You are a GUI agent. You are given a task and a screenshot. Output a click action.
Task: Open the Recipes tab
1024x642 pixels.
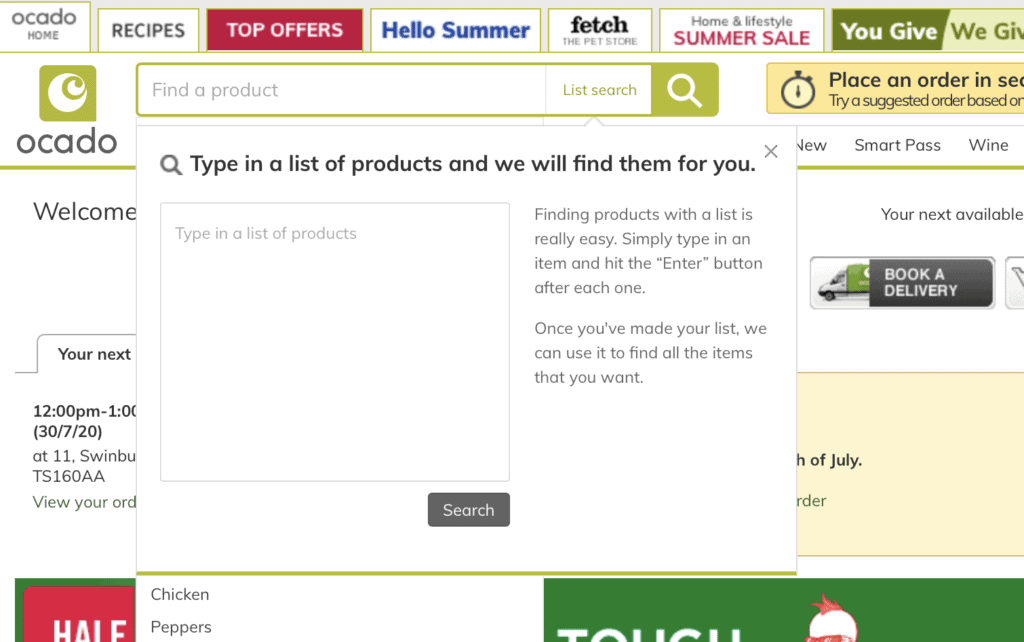click(x=148, y=30)
